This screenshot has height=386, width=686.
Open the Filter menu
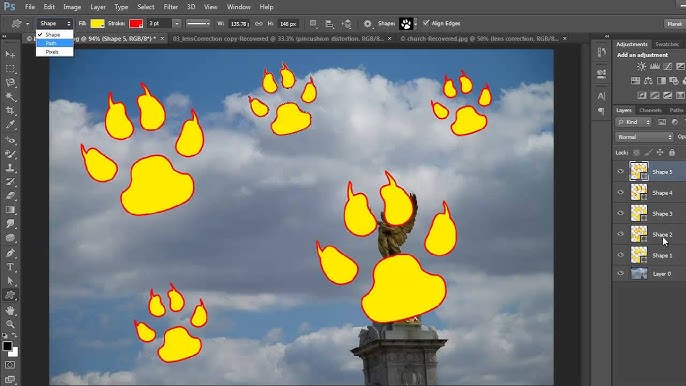point(171,7)
